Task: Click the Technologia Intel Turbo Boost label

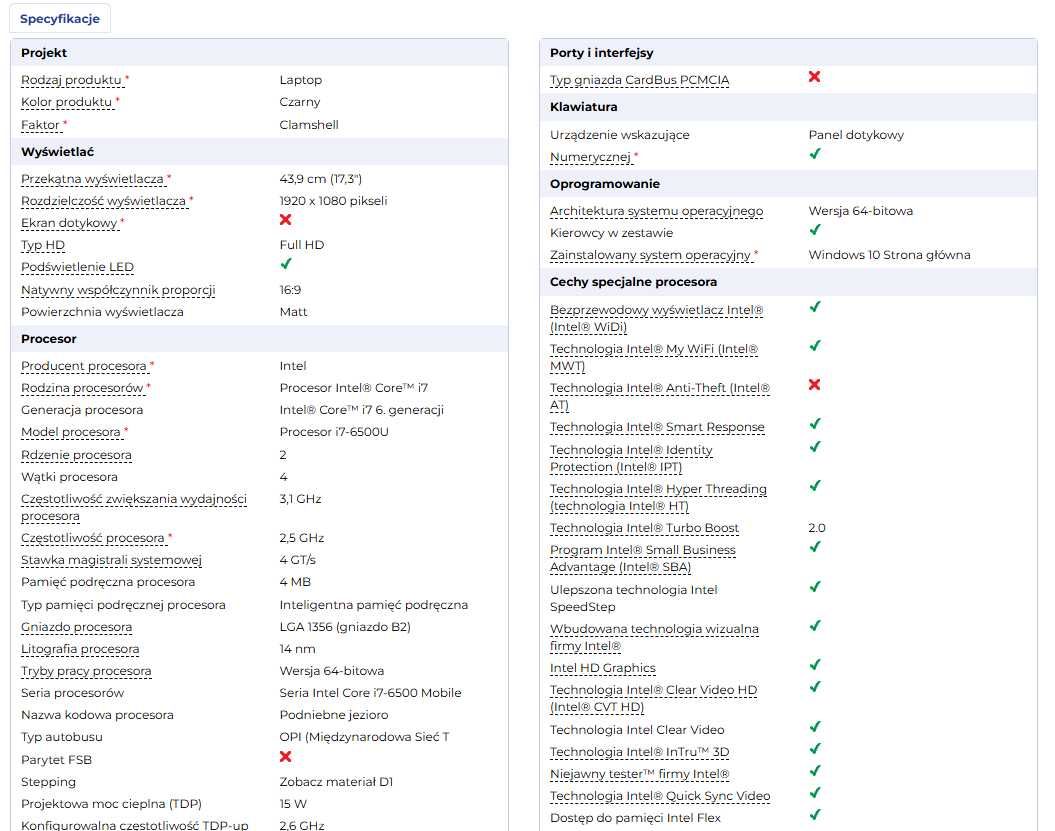Action: 645,528
